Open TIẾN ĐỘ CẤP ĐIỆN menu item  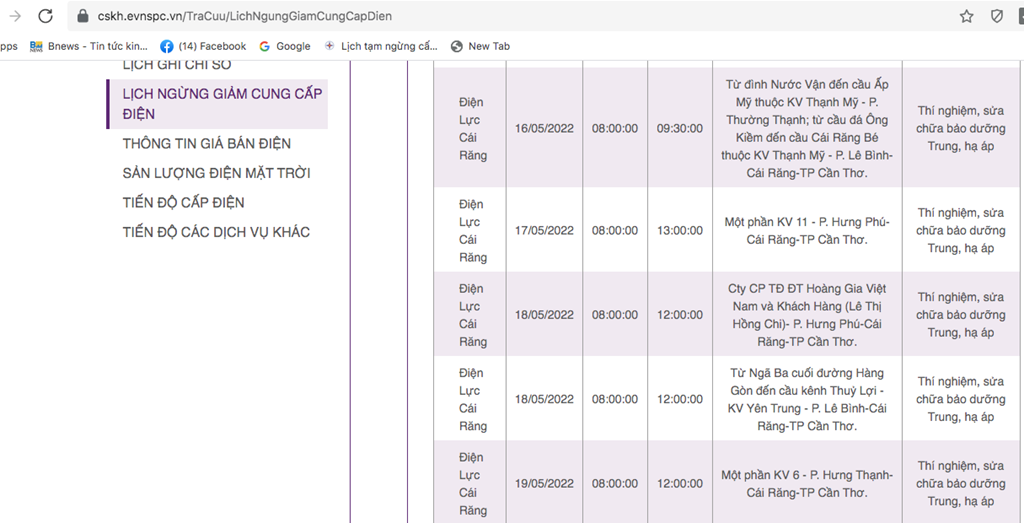click(183, 203)
